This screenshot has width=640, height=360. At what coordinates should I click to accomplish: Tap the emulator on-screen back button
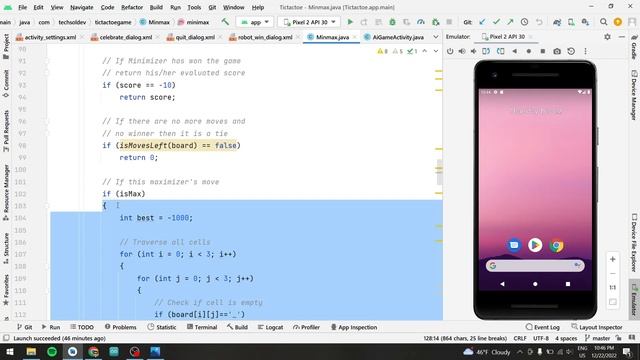(x=502, y=284)
